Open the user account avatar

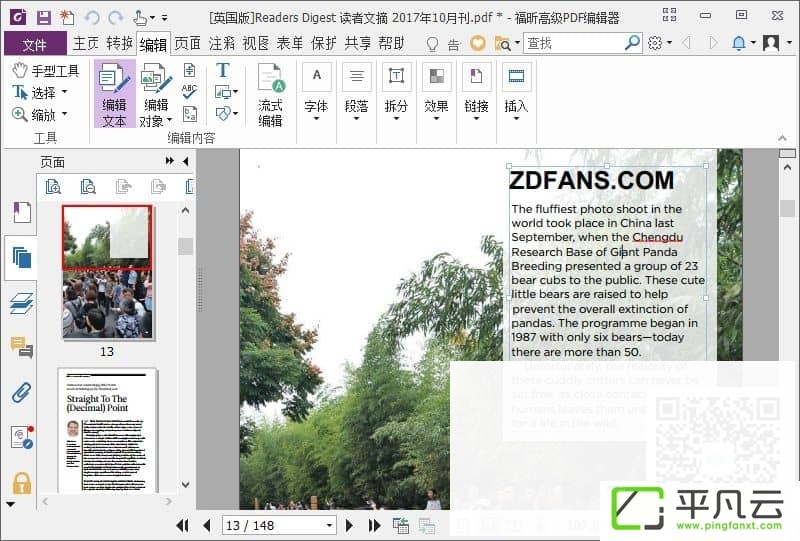(770, 43)
